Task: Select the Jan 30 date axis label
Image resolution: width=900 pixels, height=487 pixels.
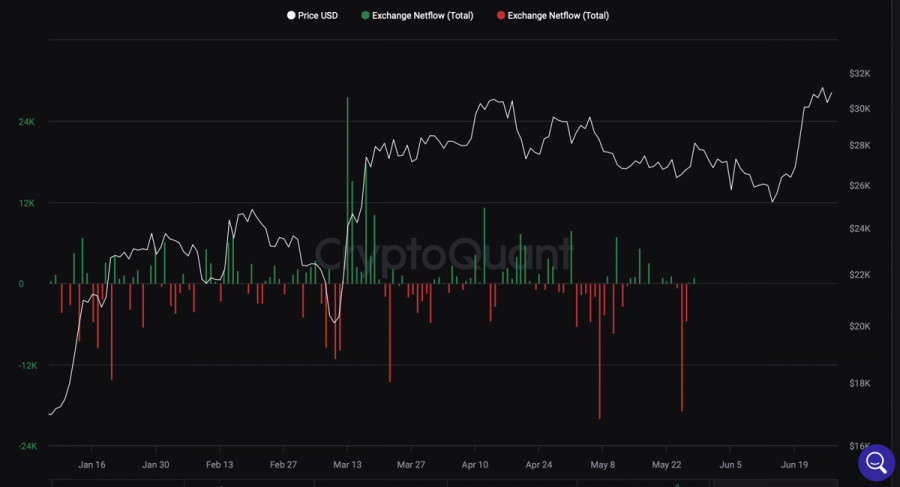Action: click(156, 465)
